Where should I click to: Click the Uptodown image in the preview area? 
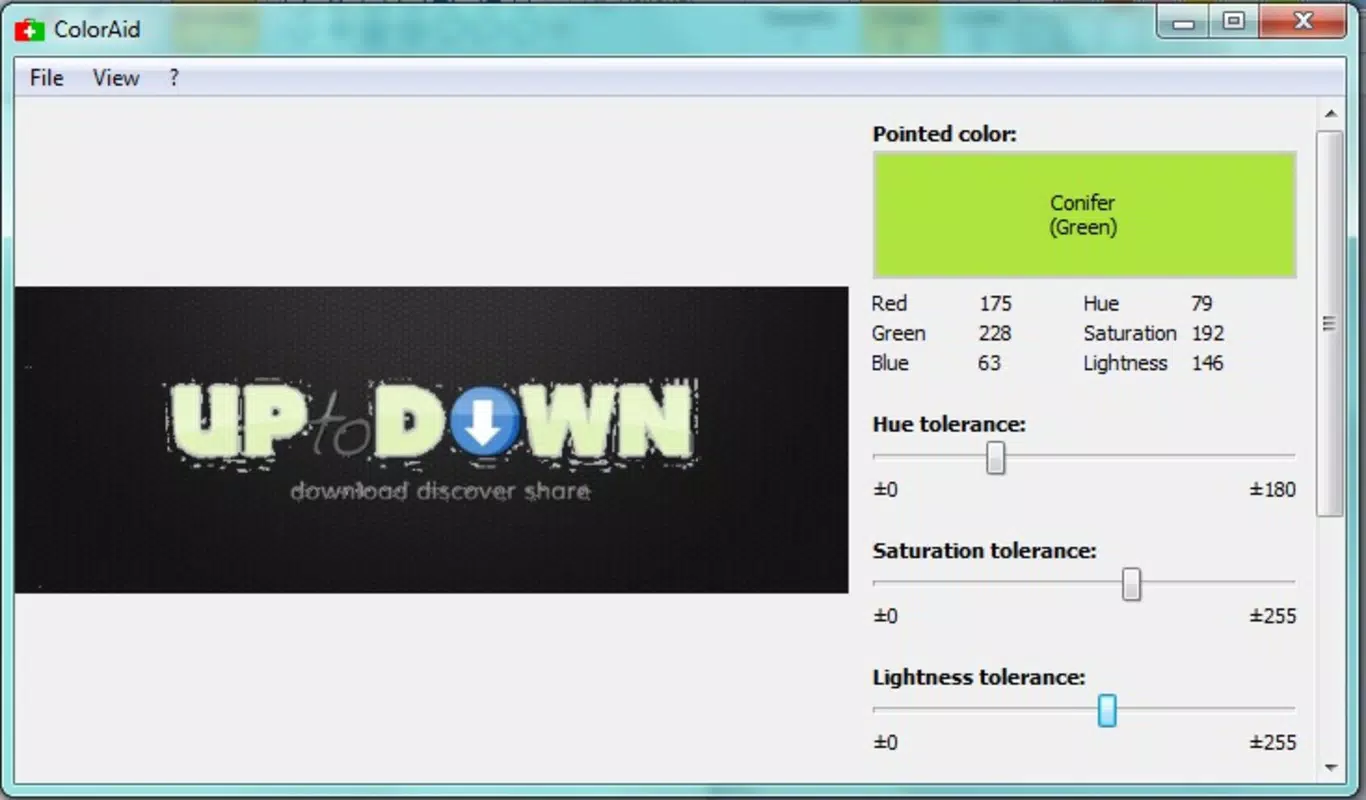click(x=431, y=440)
